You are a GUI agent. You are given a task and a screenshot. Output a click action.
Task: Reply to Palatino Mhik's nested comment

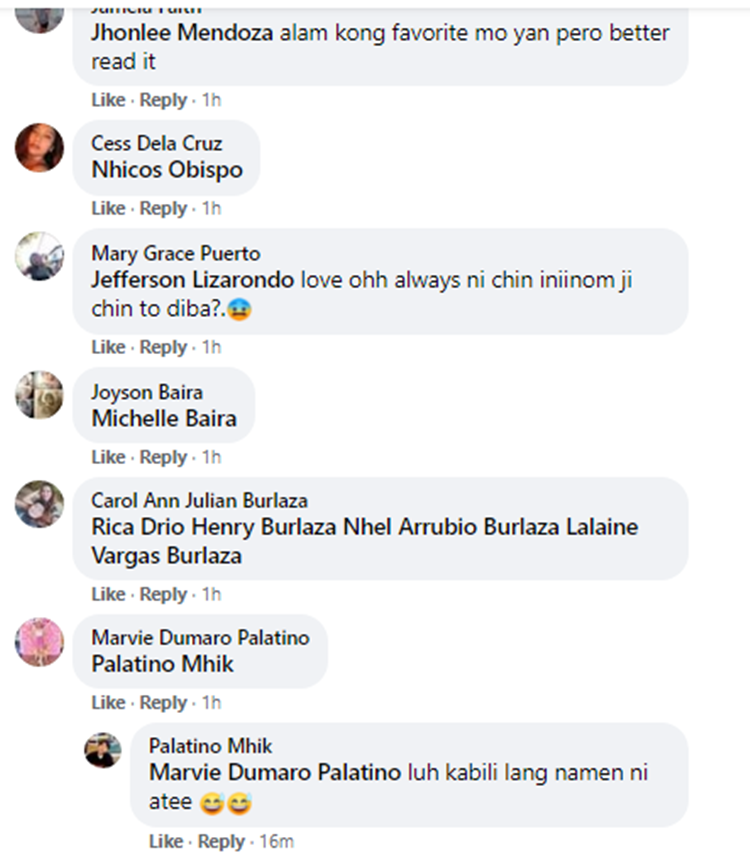point(221,841)
